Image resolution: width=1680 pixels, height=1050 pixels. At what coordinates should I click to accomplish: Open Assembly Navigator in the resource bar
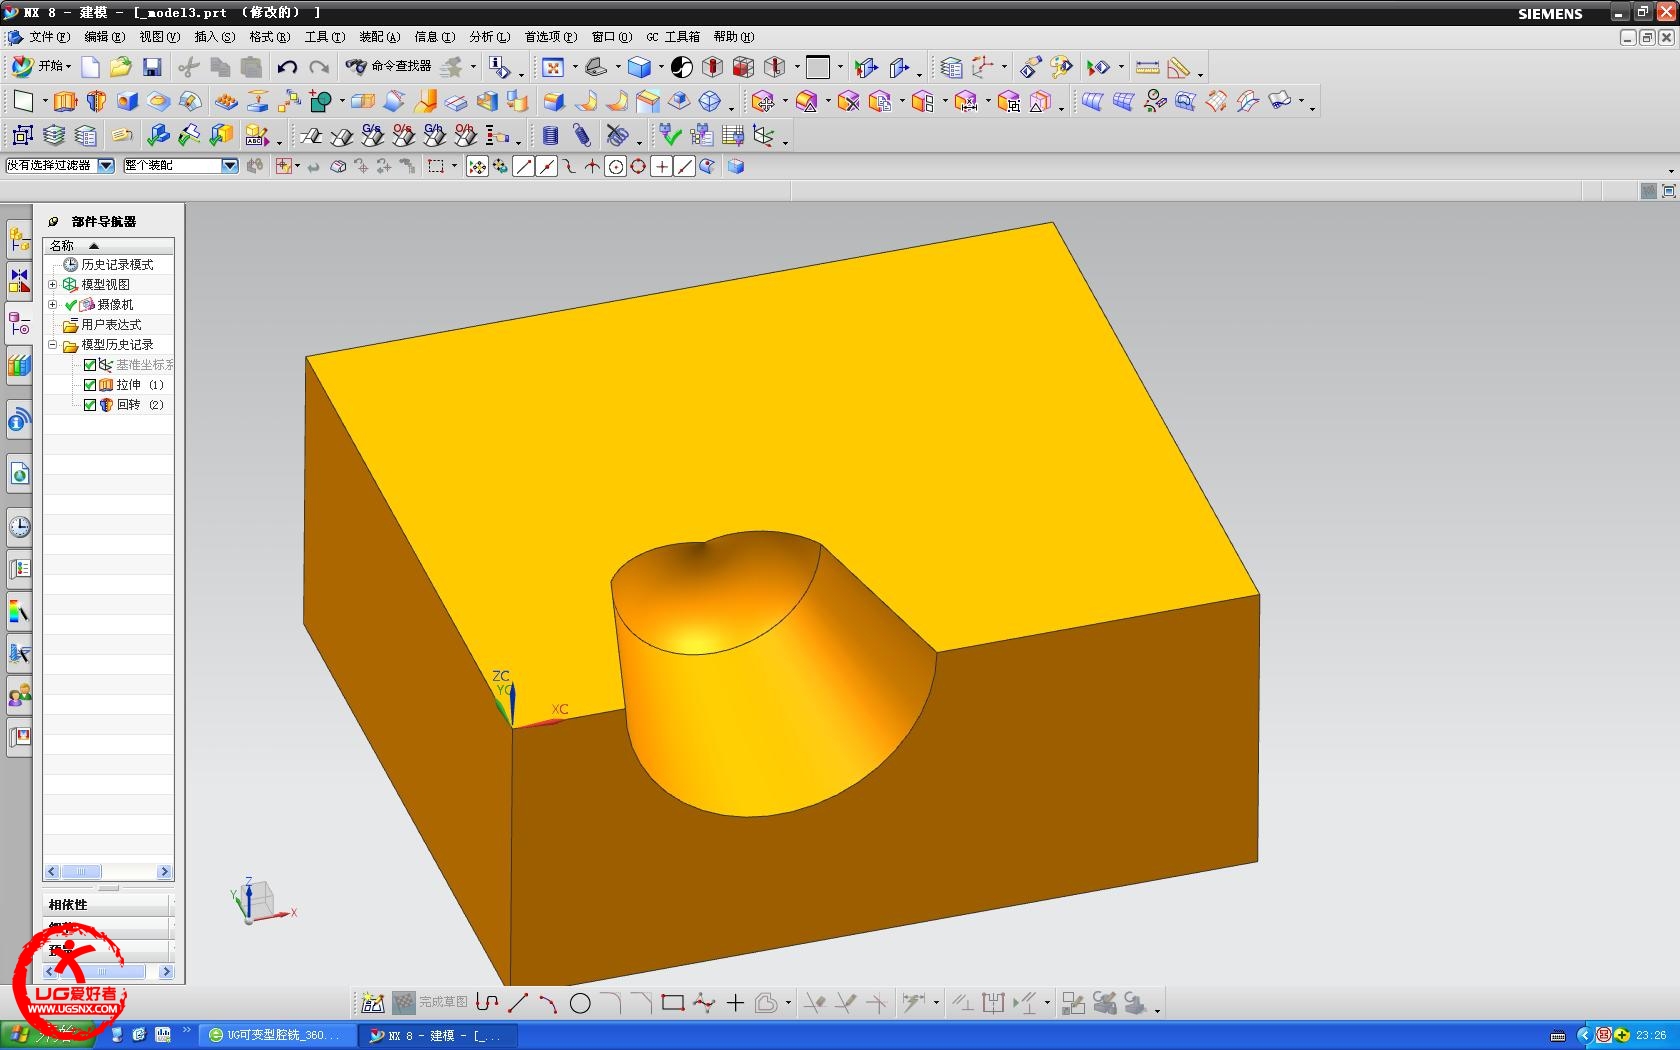pyautogui.click(x=19, y=240)
